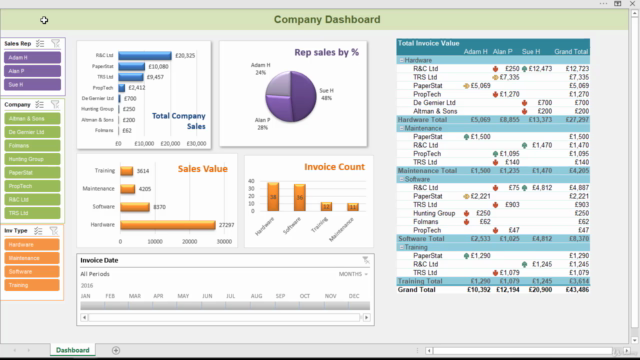640x360 pixels.
Task: Filter by Sue H sales rep
Action: 33,84
